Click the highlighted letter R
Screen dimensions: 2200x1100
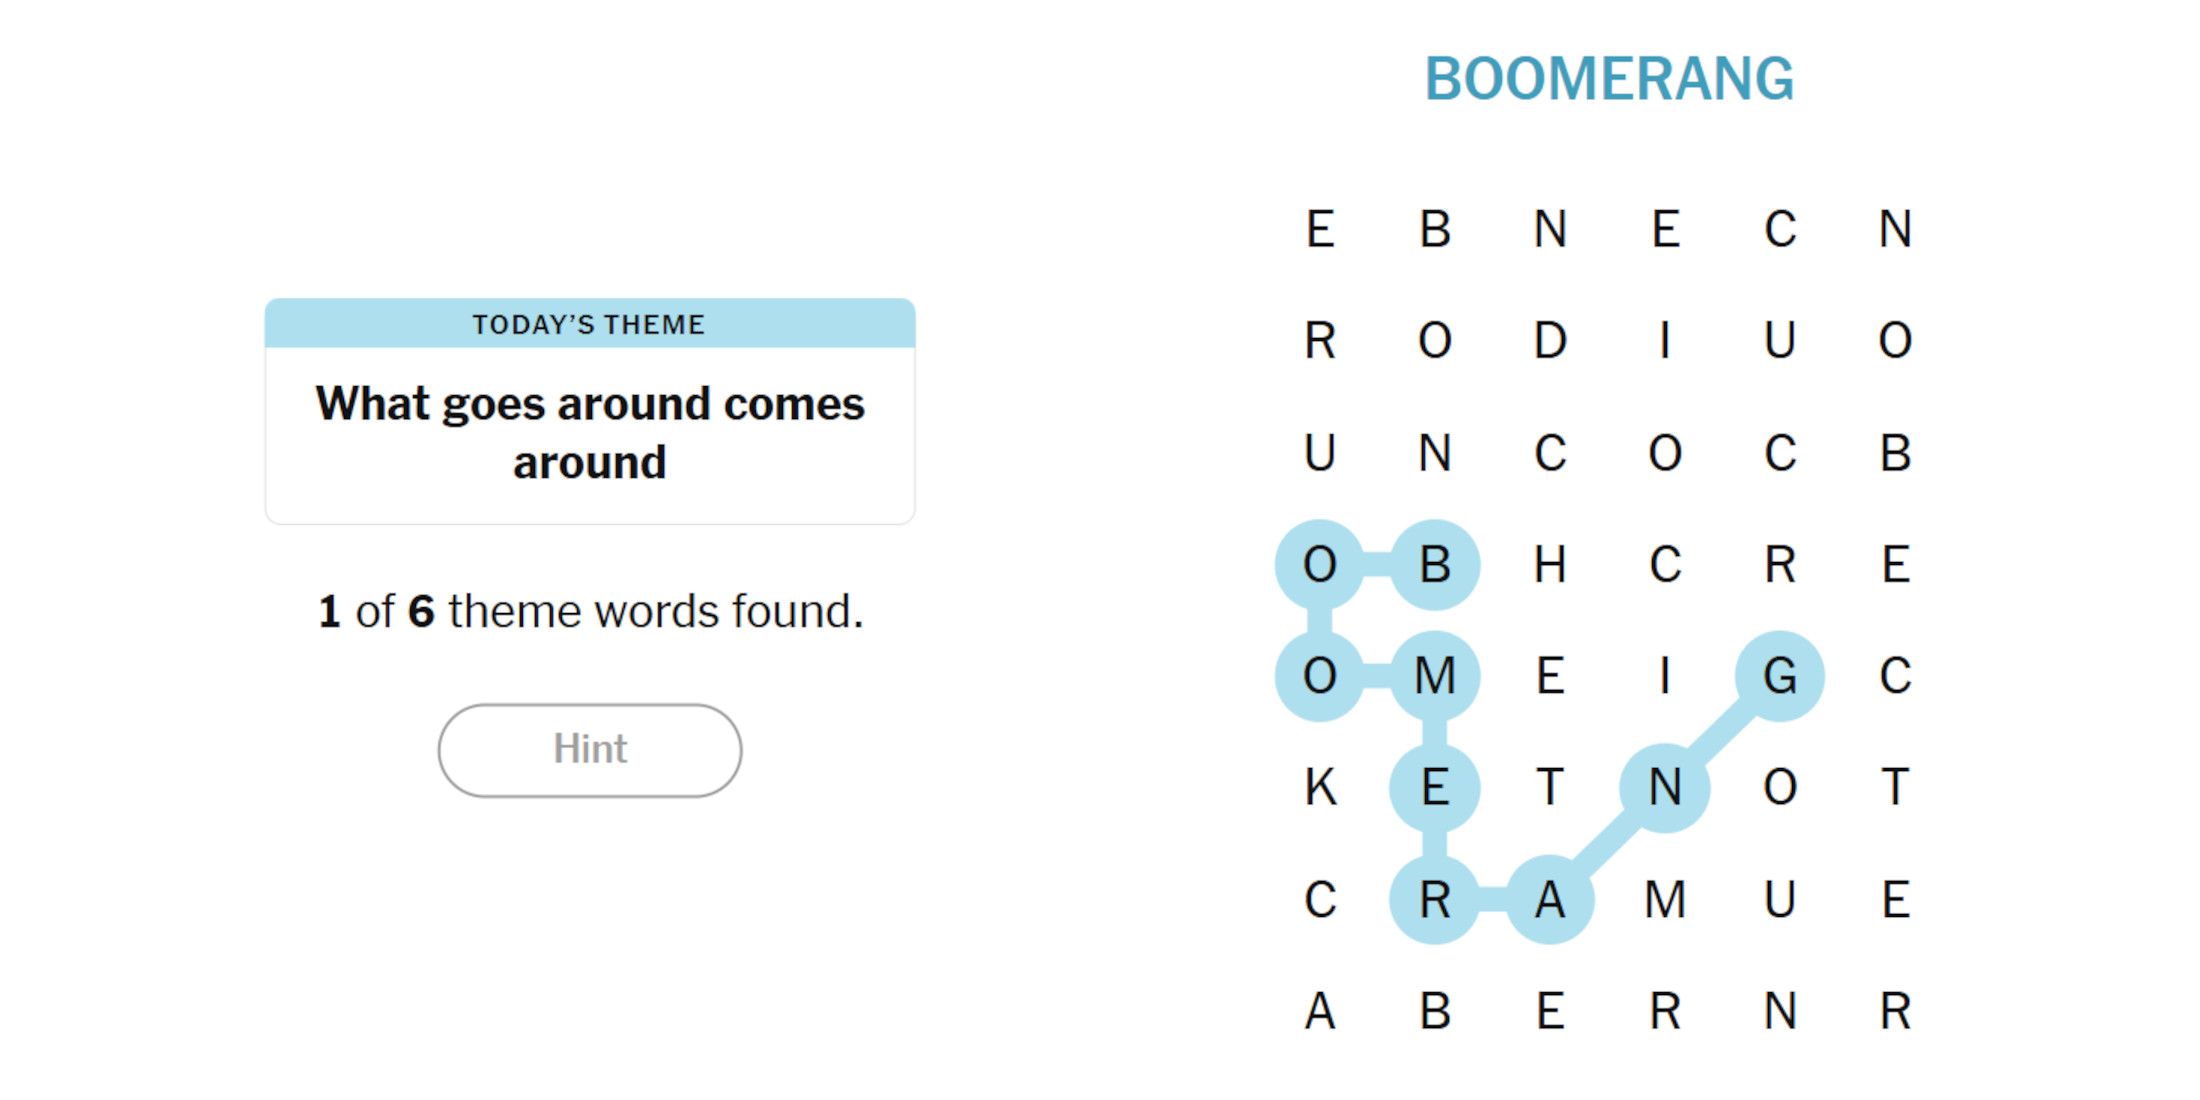coord(1434,899)
